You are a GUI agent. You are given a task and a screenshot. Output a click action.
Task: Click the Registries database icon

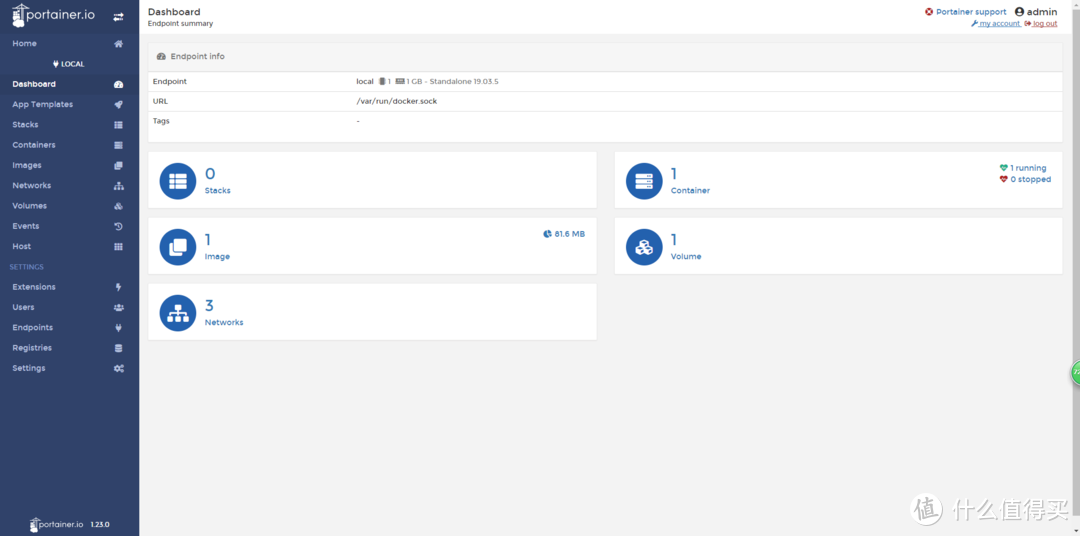tap(118, 348)
